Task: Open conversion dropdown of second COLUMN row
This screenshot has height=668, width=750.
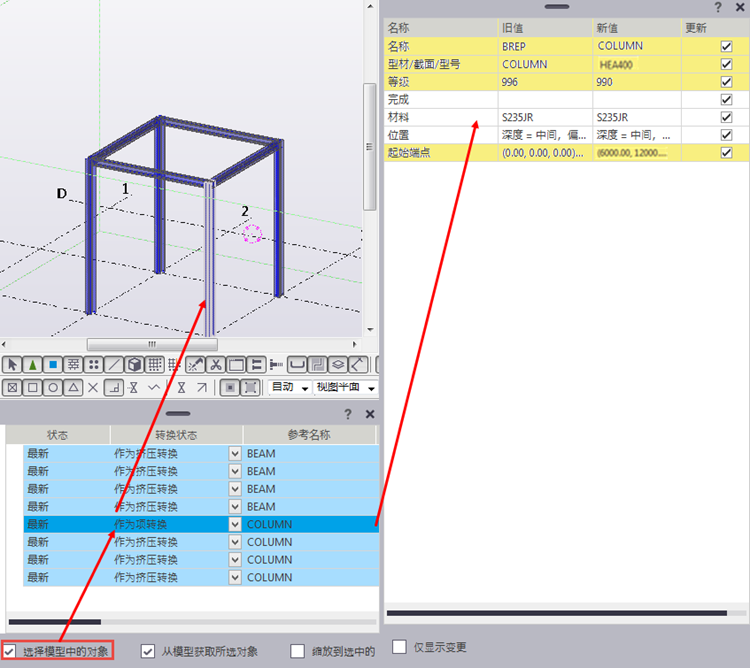Action: (235, 542)
